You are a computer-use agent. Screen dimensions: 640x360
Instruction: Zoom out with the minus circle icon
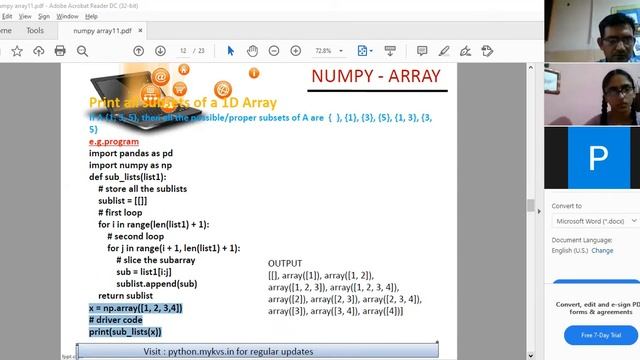[274, 51]
